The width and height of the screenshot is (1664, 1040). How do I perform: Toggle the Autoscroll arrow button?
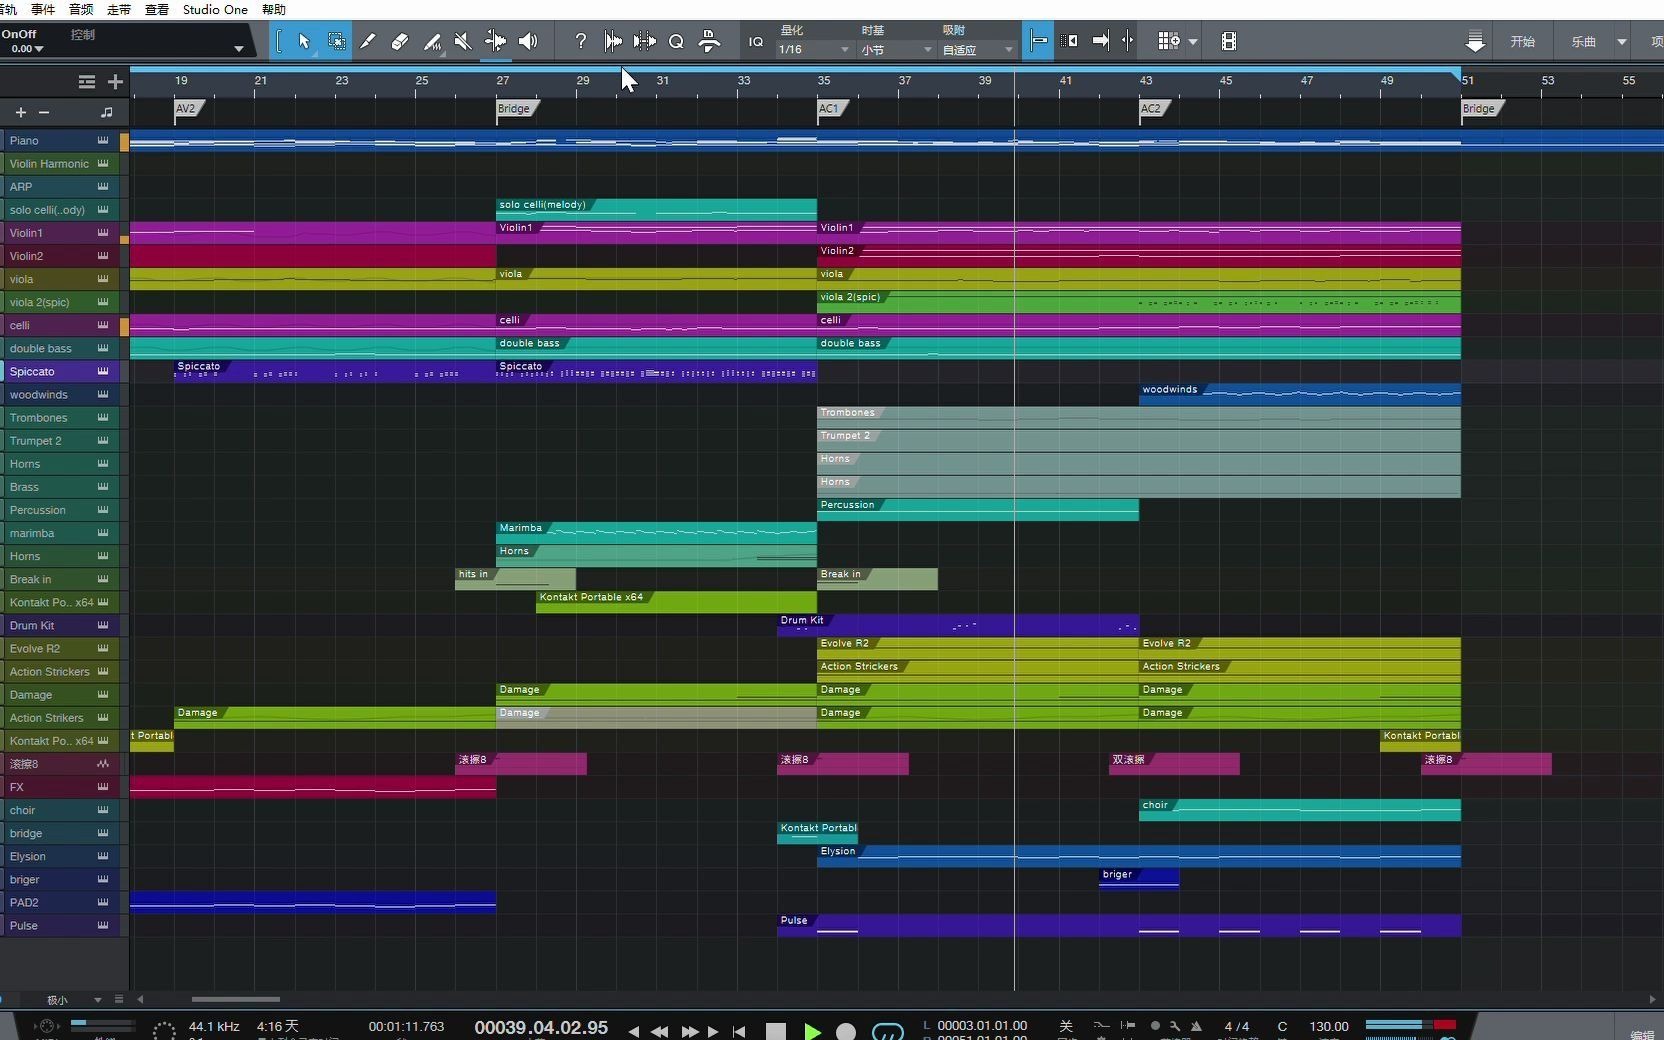(1101, 41)
